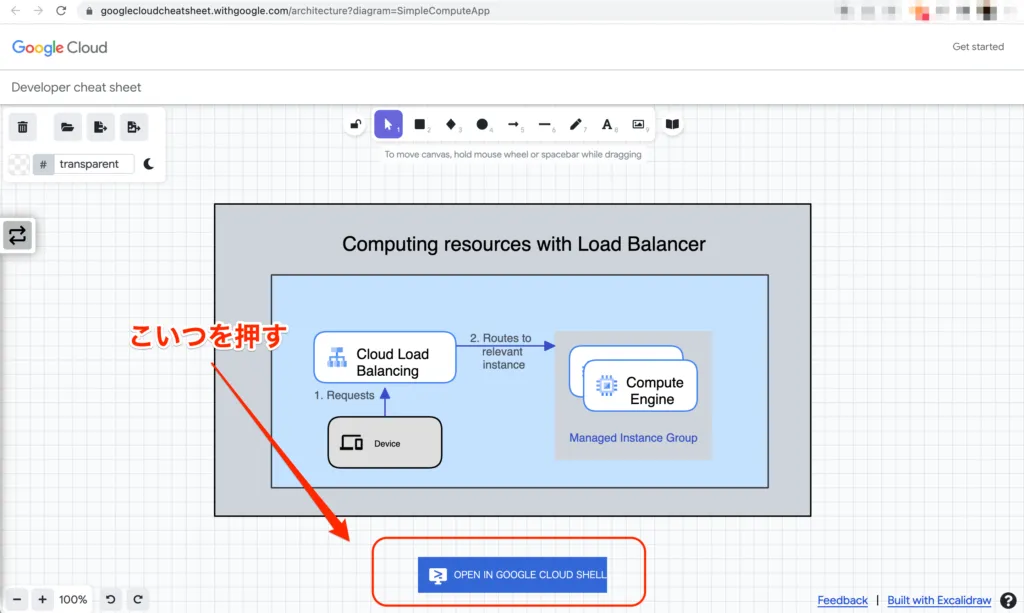
Task: Click the Get started link
Action: point(978,46)
